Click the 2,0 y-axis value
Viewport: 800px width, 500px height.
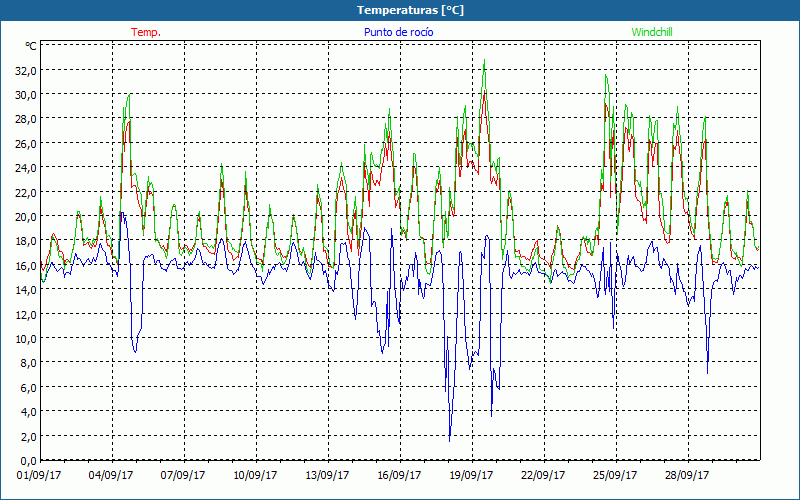coord(28,436)
